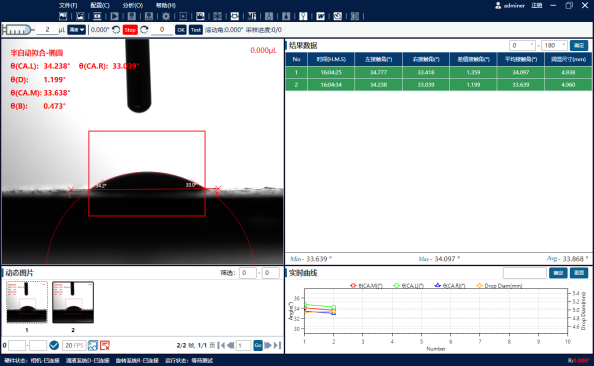
Task: Open the drop-type dropdown beside µL
Action: pyautogui.click(x=77, y=30)
